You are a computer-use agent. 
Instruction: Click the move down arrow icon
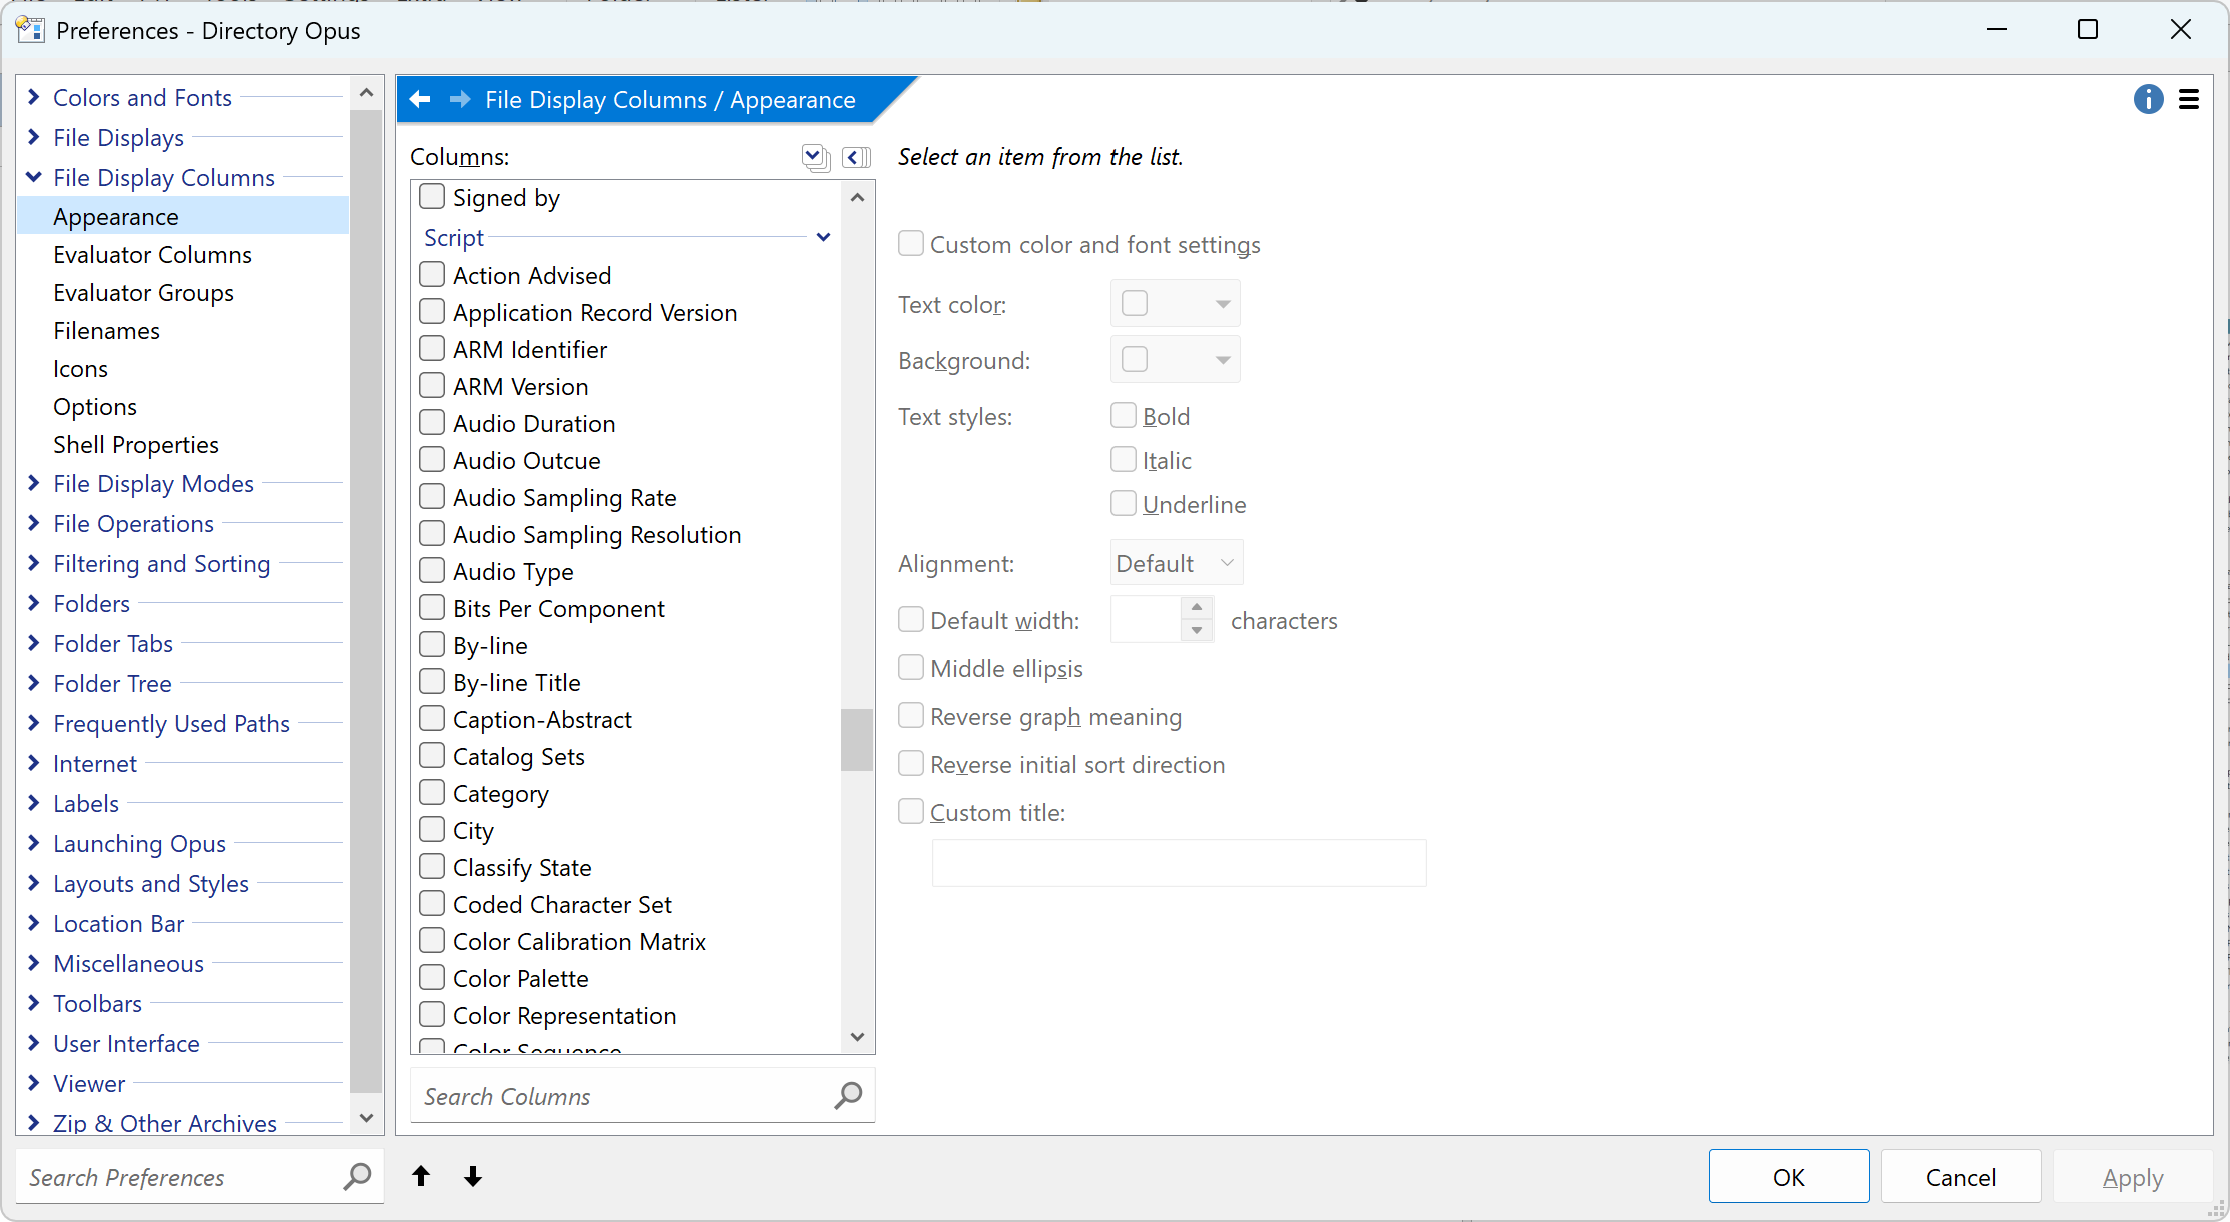click(x=473, y=1176)
